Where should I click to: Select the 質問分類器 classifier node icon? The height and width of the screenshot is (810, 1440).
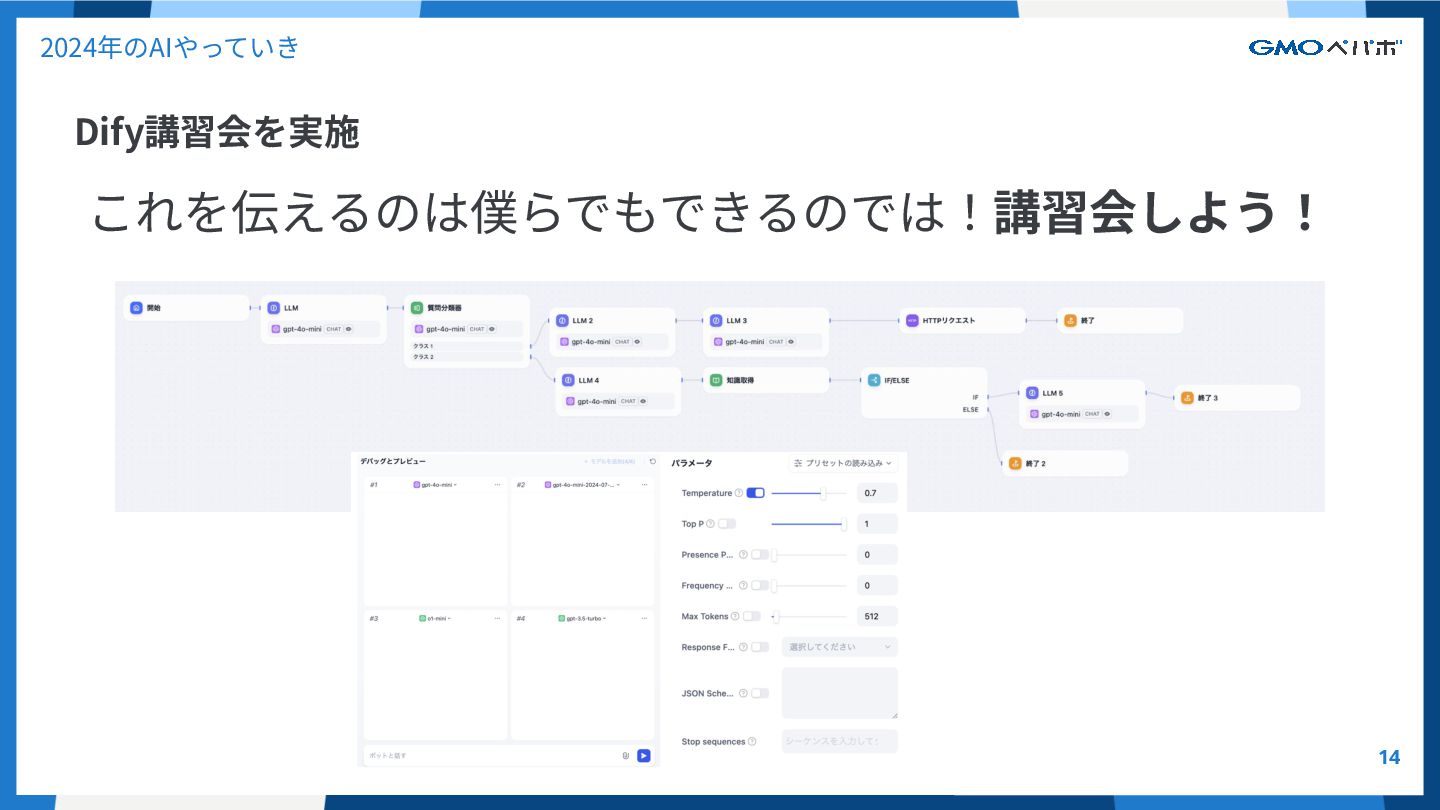417,308
